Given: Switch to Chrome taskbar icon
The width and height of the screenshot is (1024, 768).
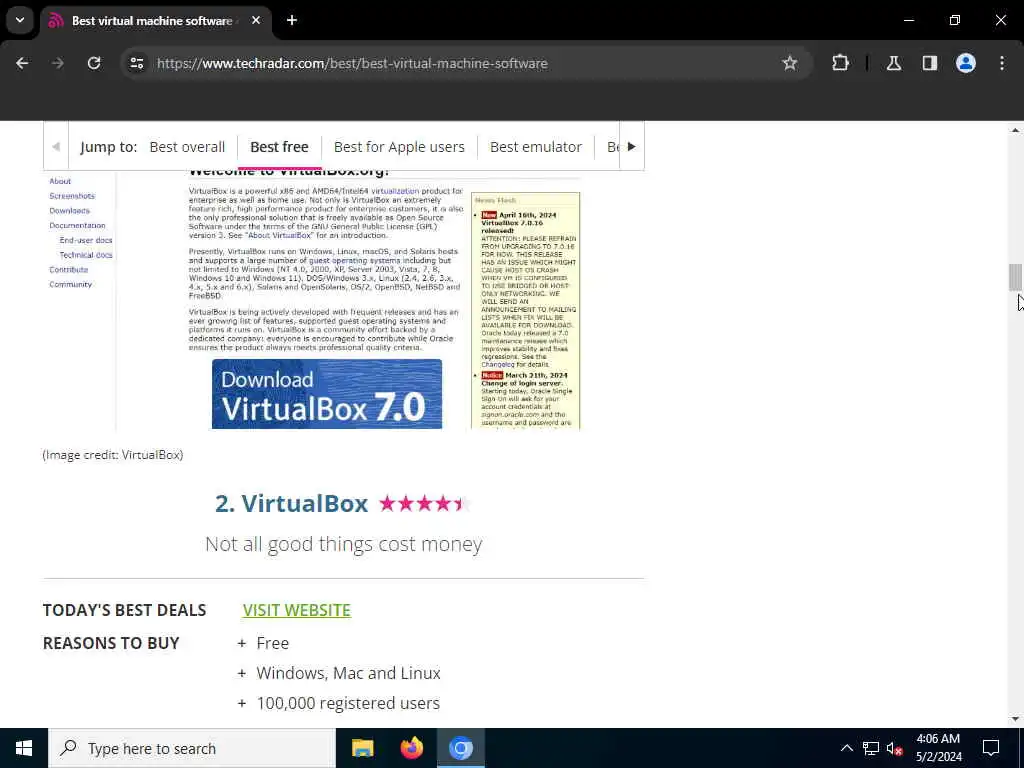Looking at the screenshot, I should click(460, 748).
